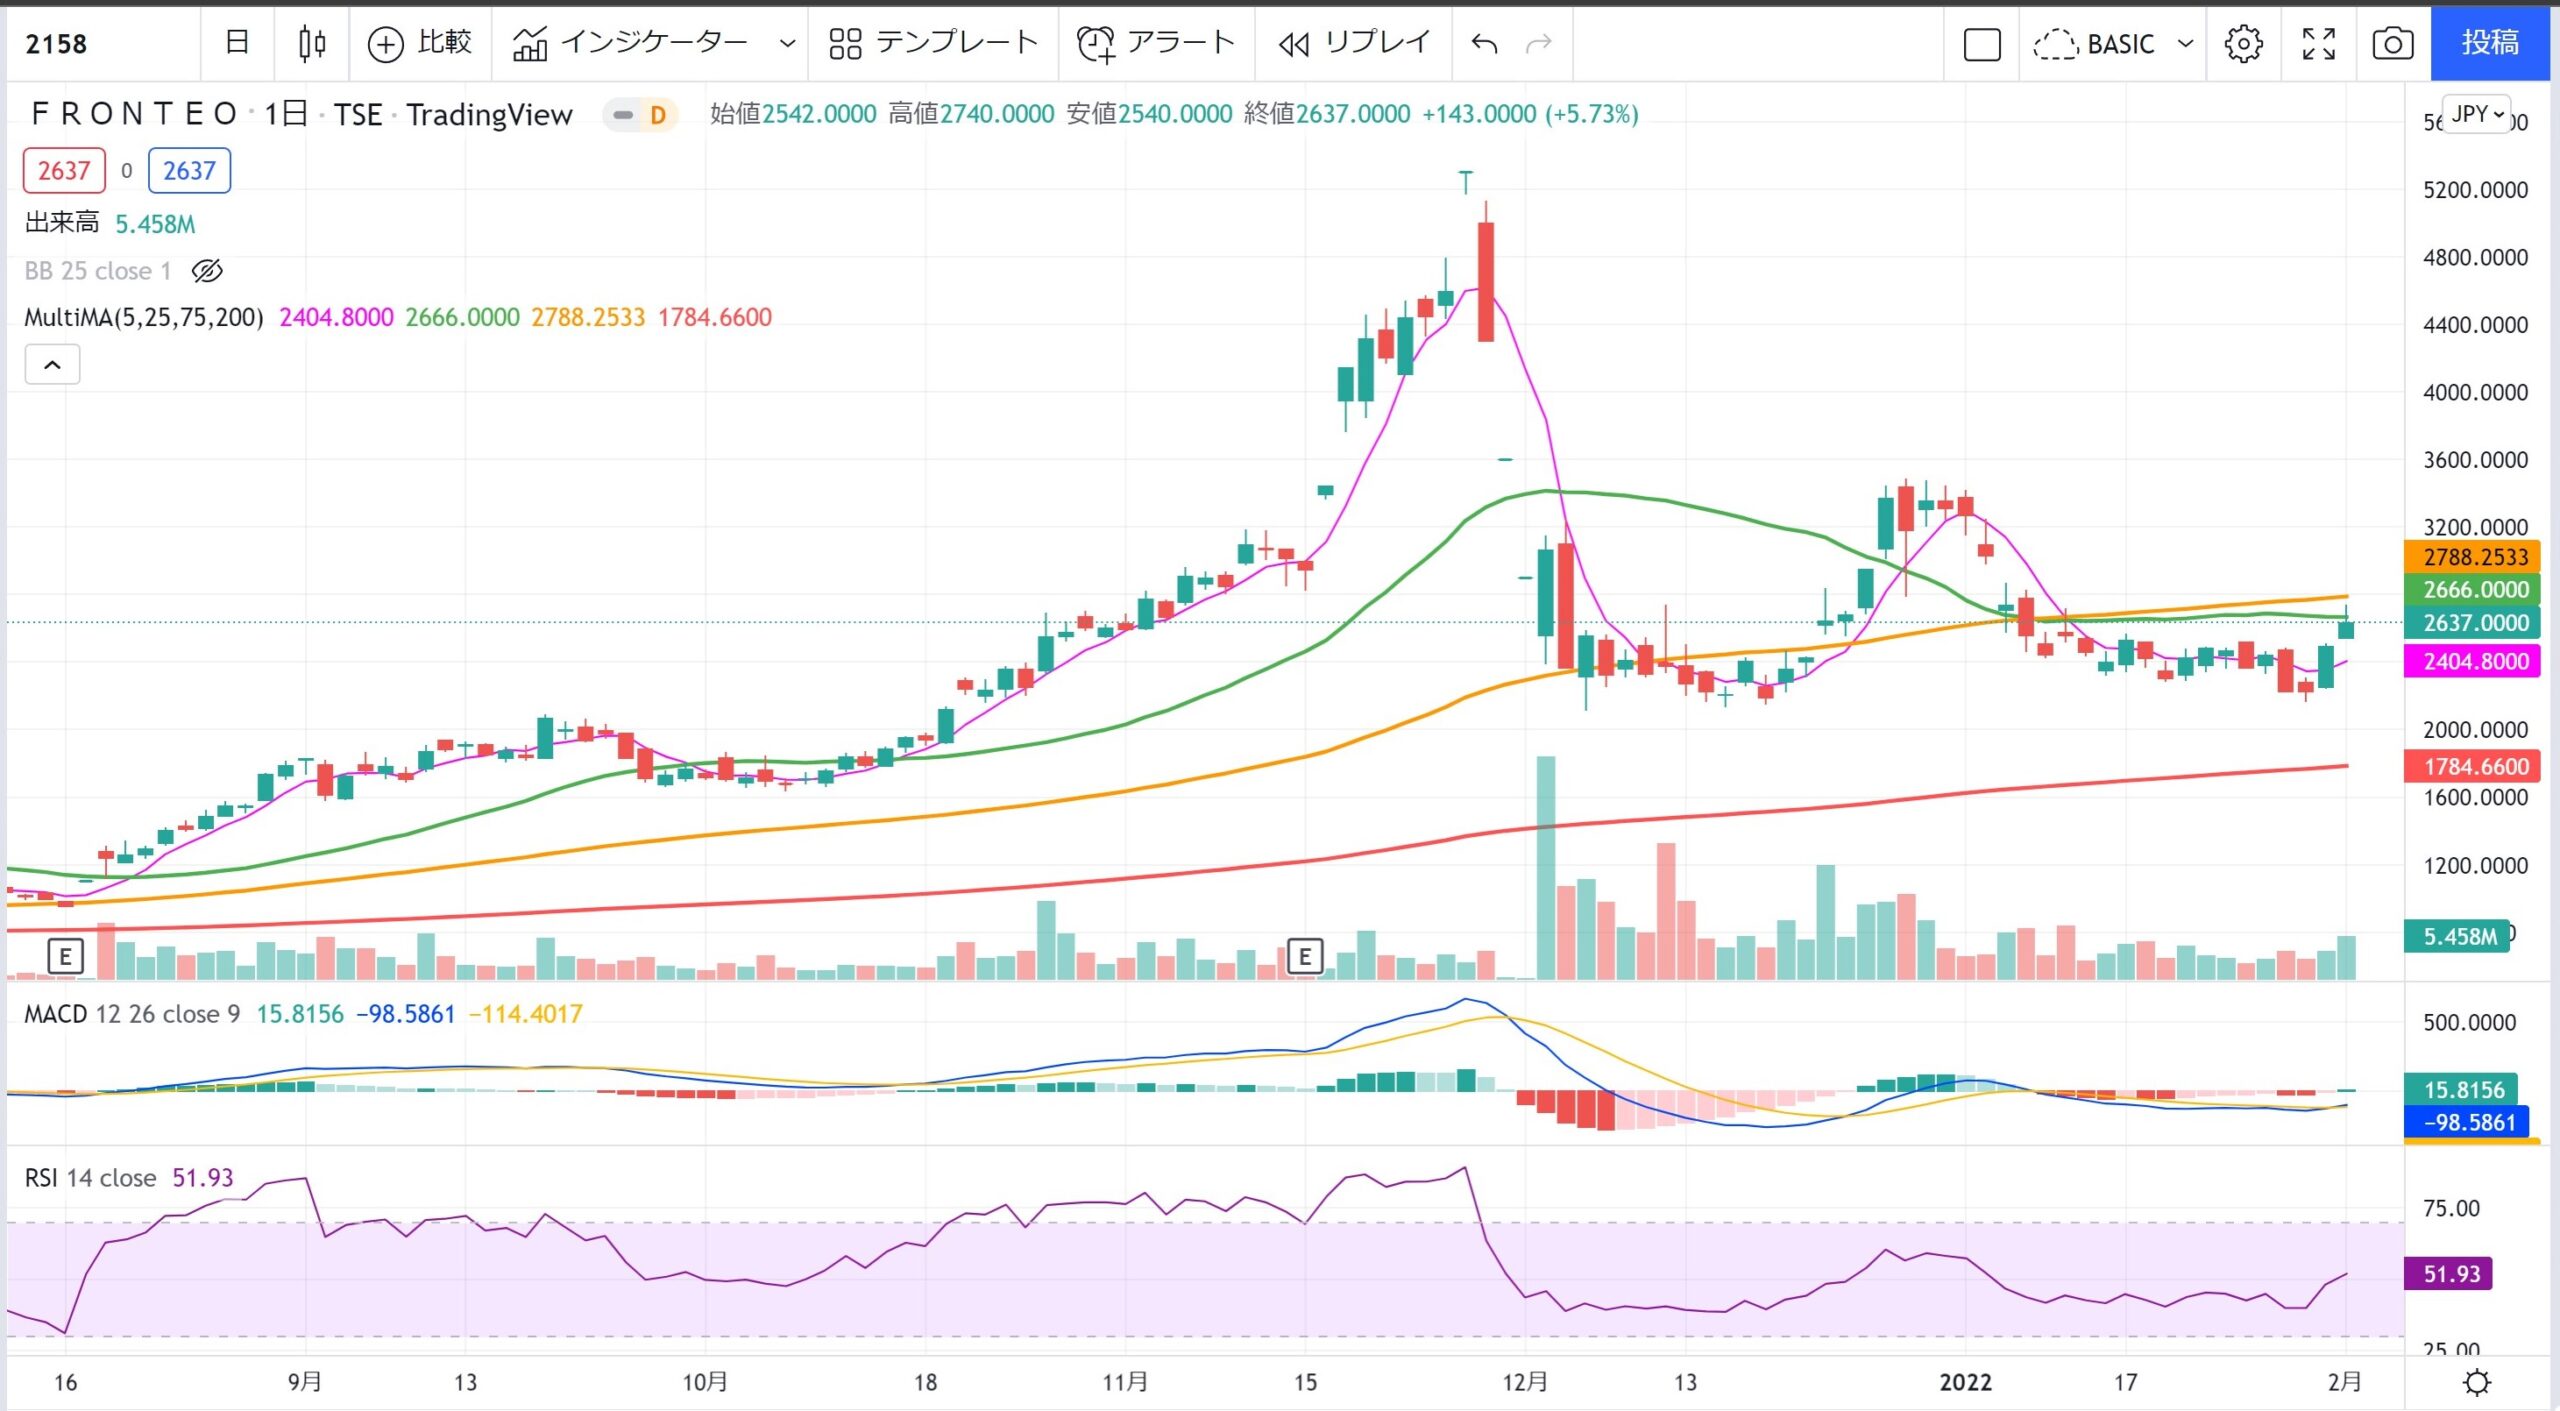
Task: Select the RSI 14 close legend
Action: point(90,1178)
